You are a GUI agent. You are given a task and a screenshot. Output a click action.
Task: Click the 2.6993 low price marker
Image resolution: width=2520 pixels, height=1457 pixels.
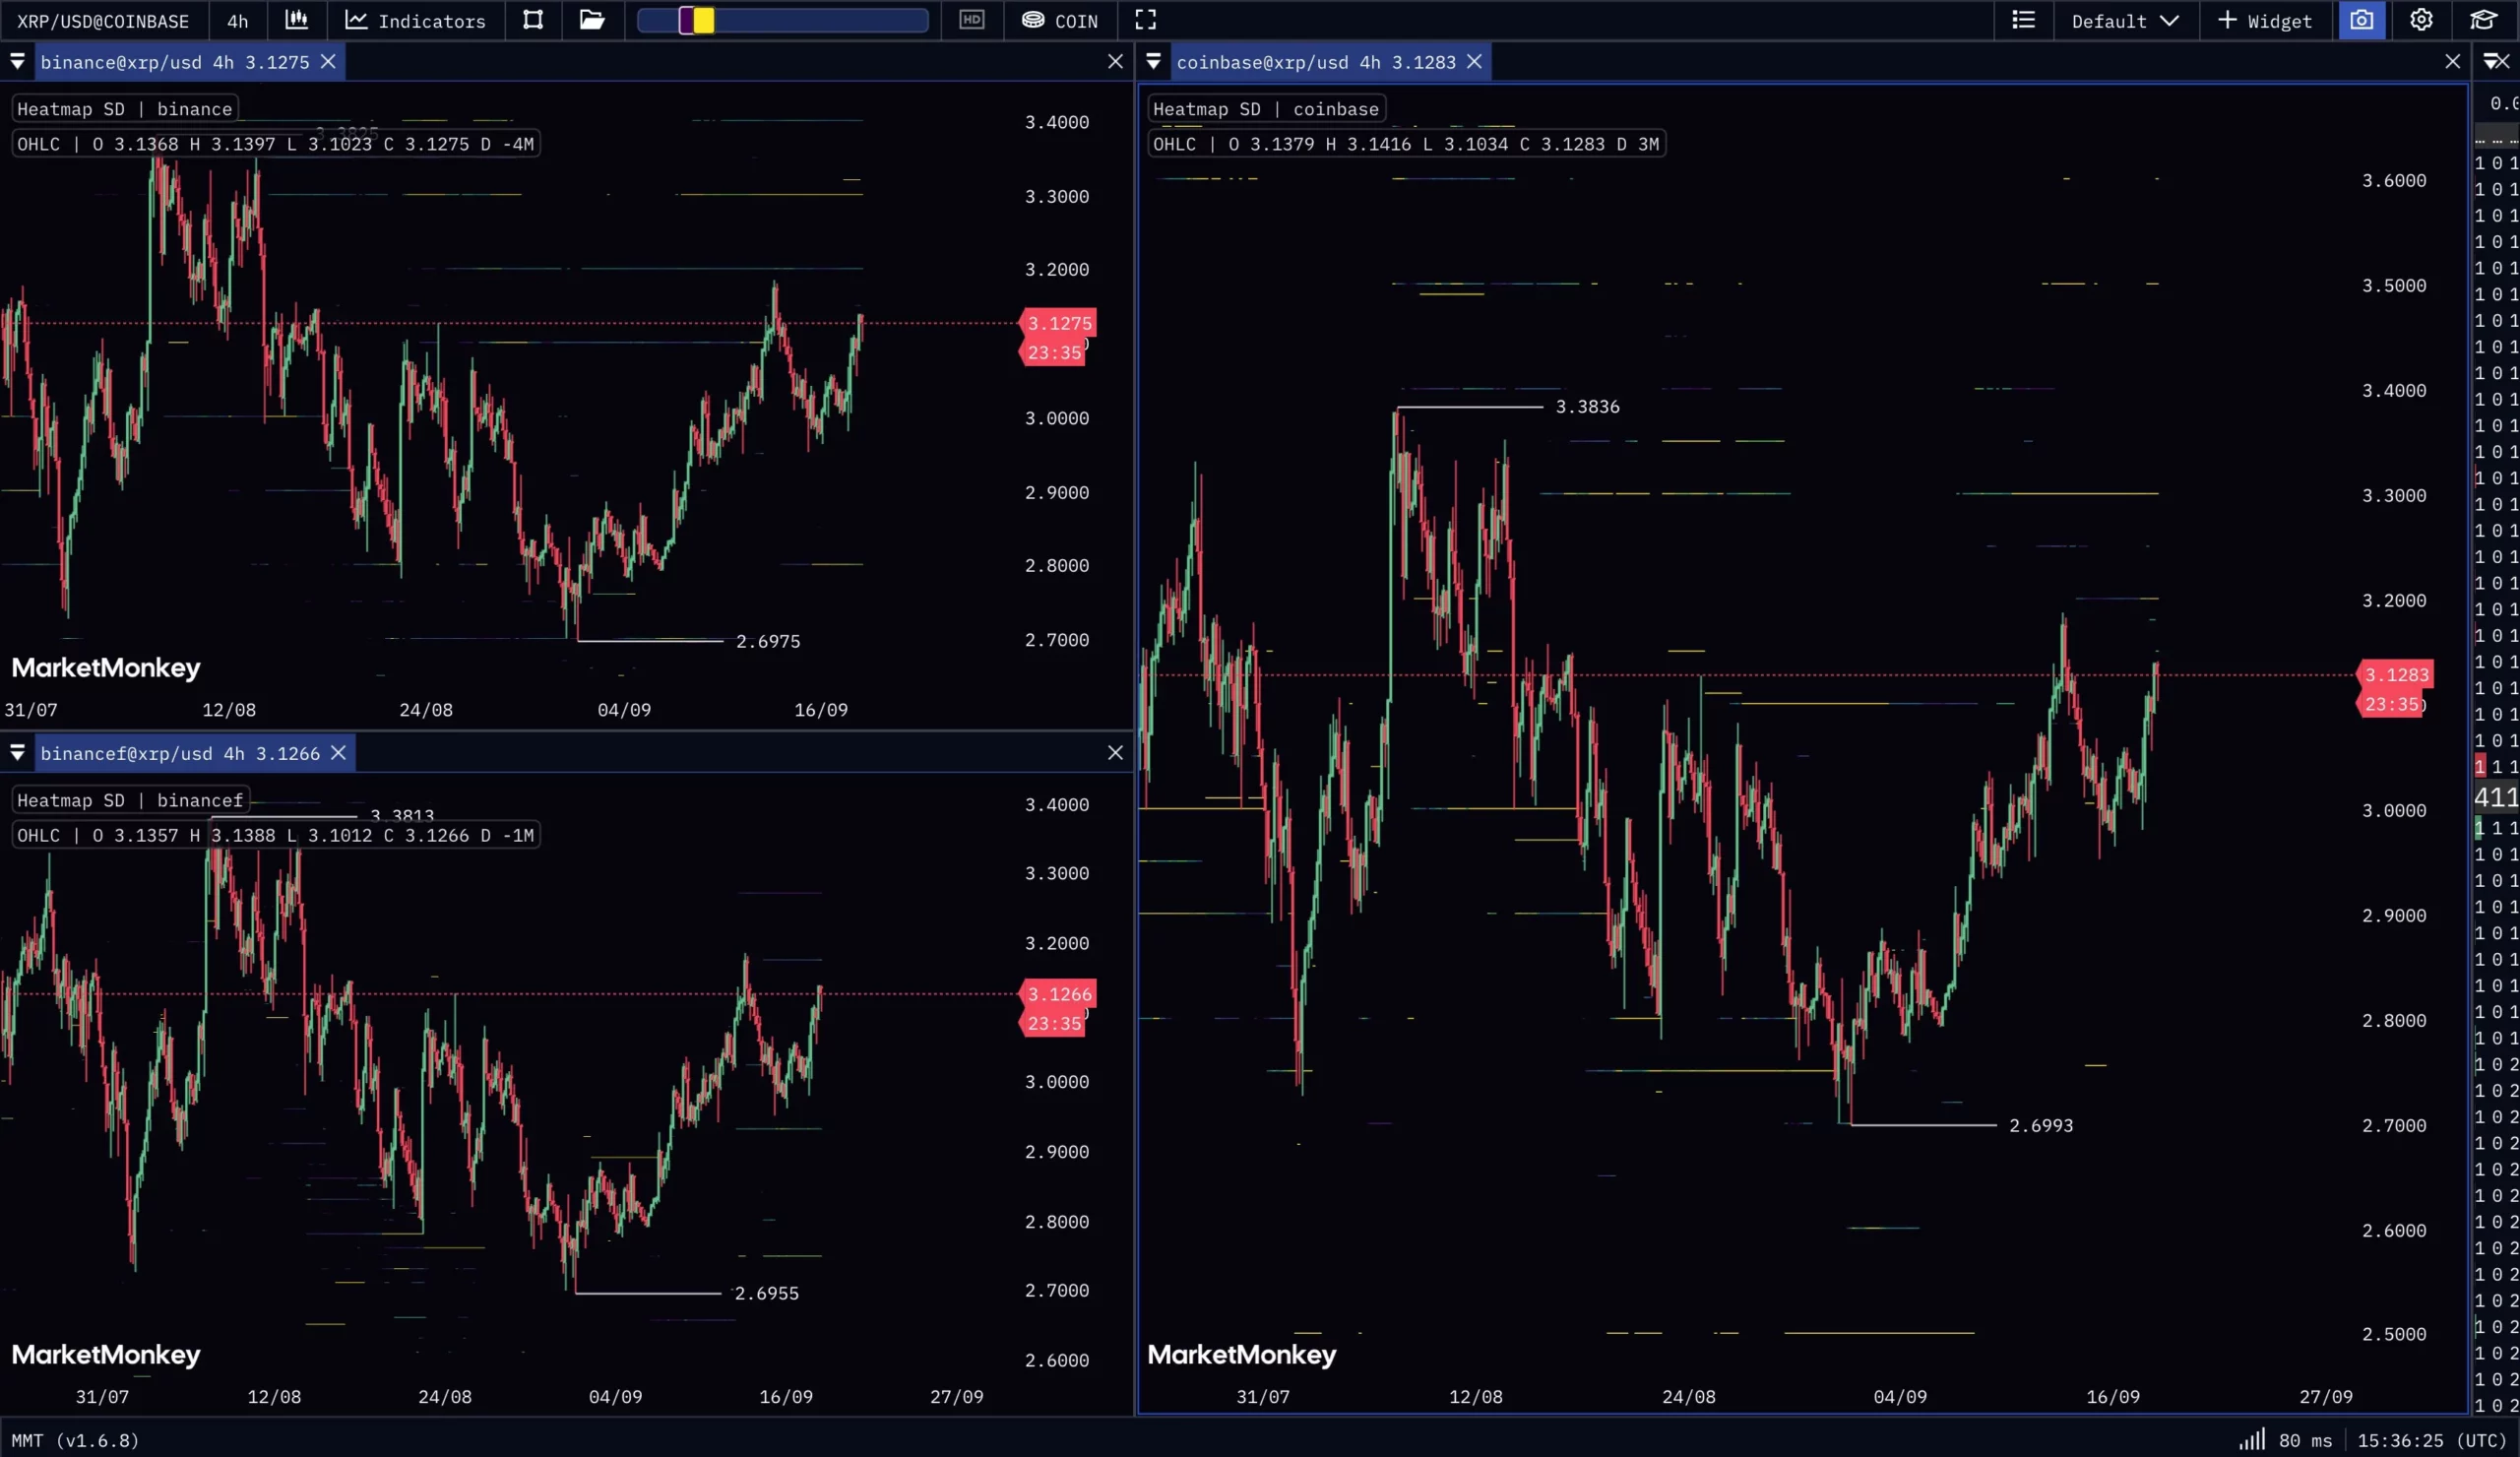(2041, 1125)
